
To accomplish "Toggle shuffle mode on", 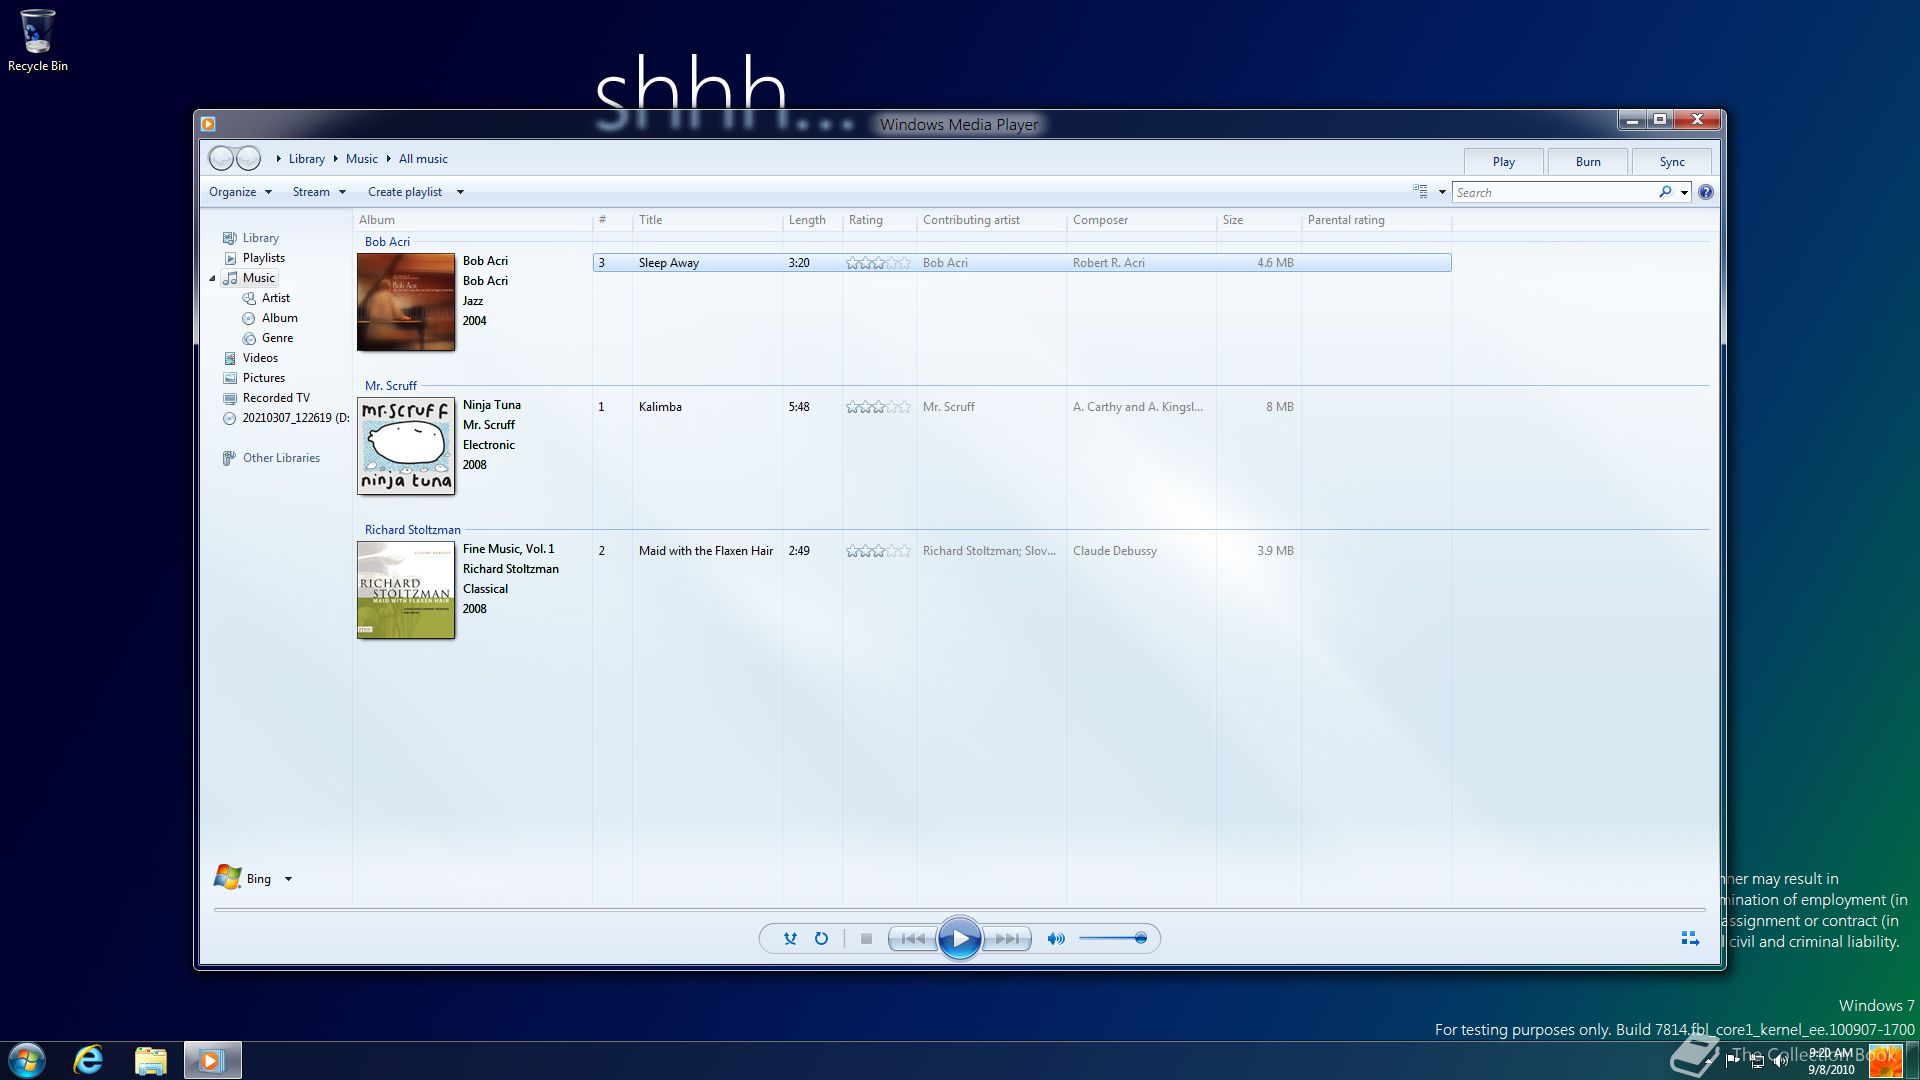I will click(790, 939).
